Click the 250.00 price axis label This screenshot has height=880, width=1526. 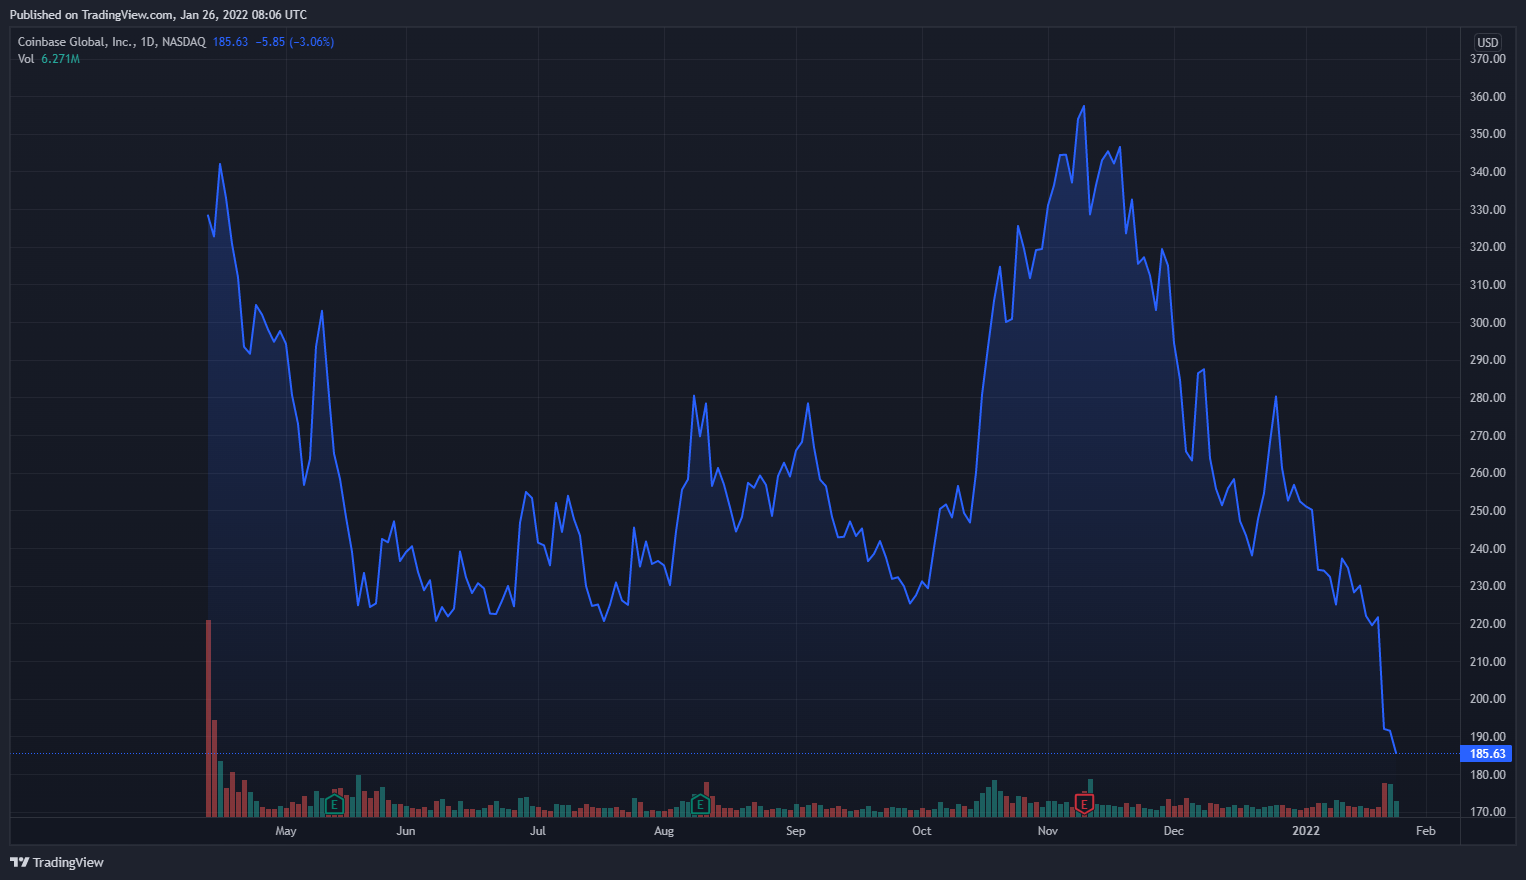(1488, 511)
